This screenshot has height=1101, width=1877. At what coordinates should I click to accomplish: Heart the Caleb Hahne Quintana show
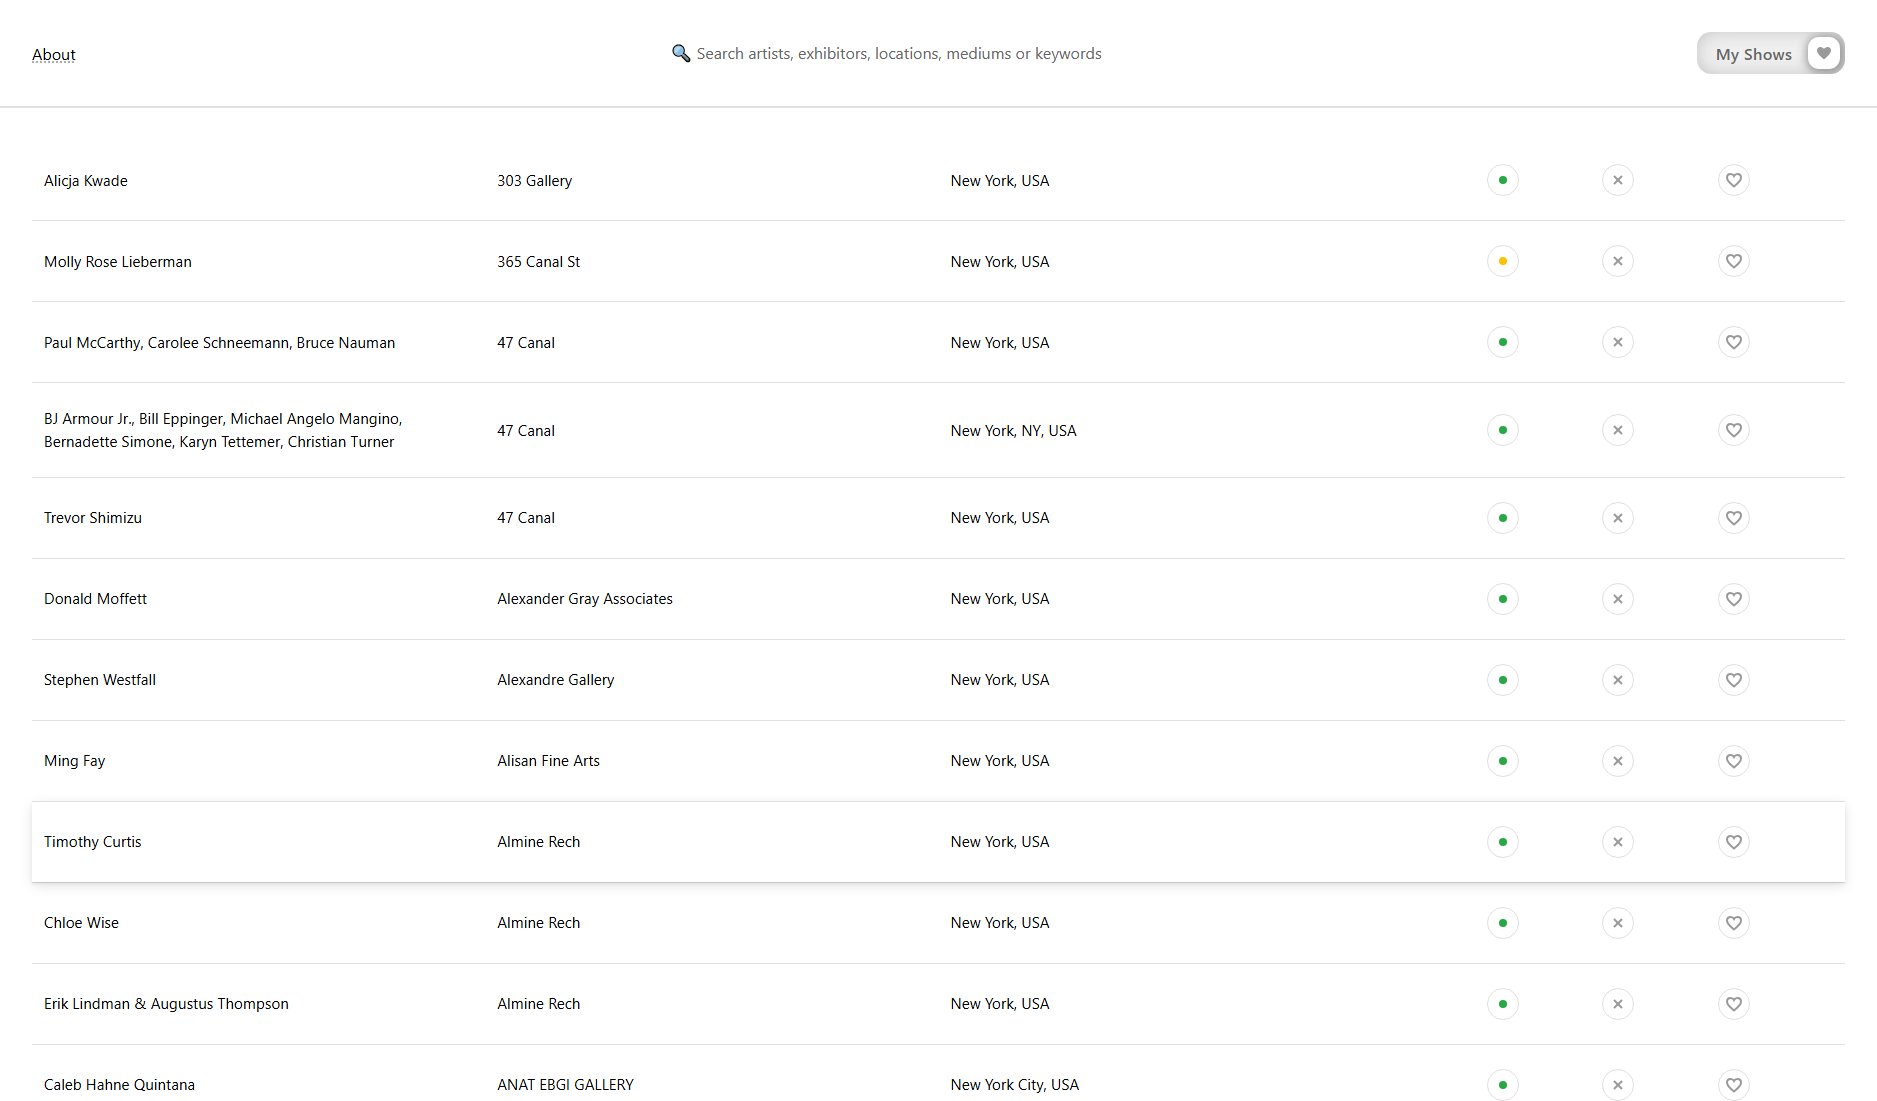pos(1734,1085)
